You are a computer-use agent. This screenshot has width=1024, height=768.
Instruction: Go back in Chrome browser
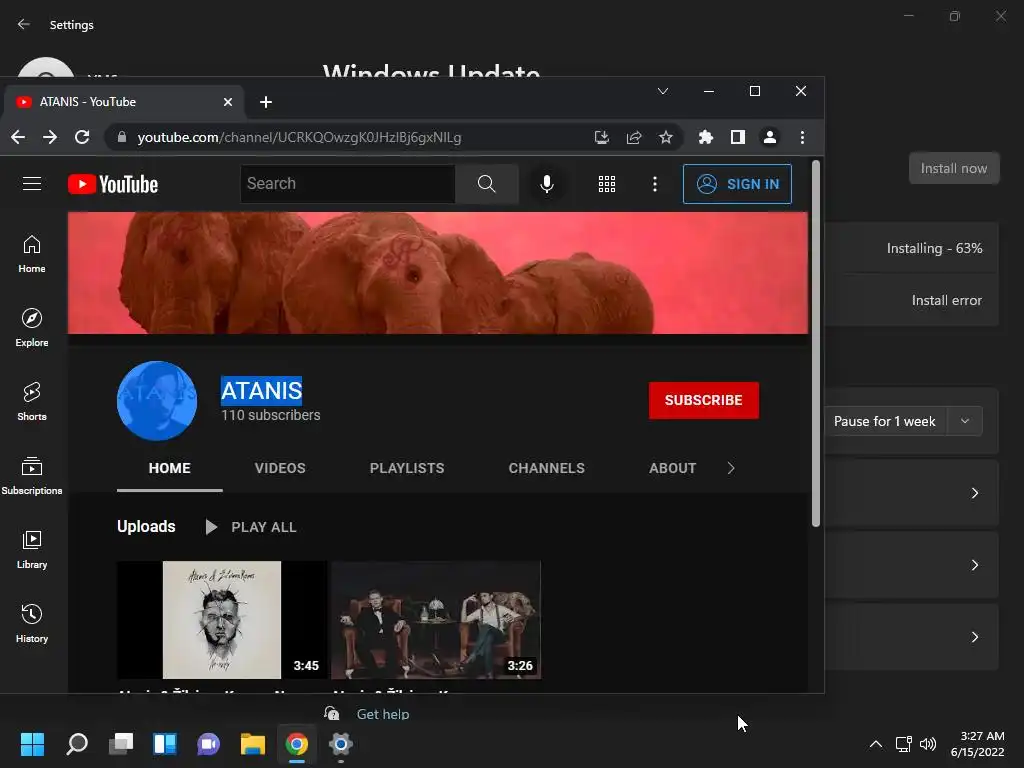(18, 137)
